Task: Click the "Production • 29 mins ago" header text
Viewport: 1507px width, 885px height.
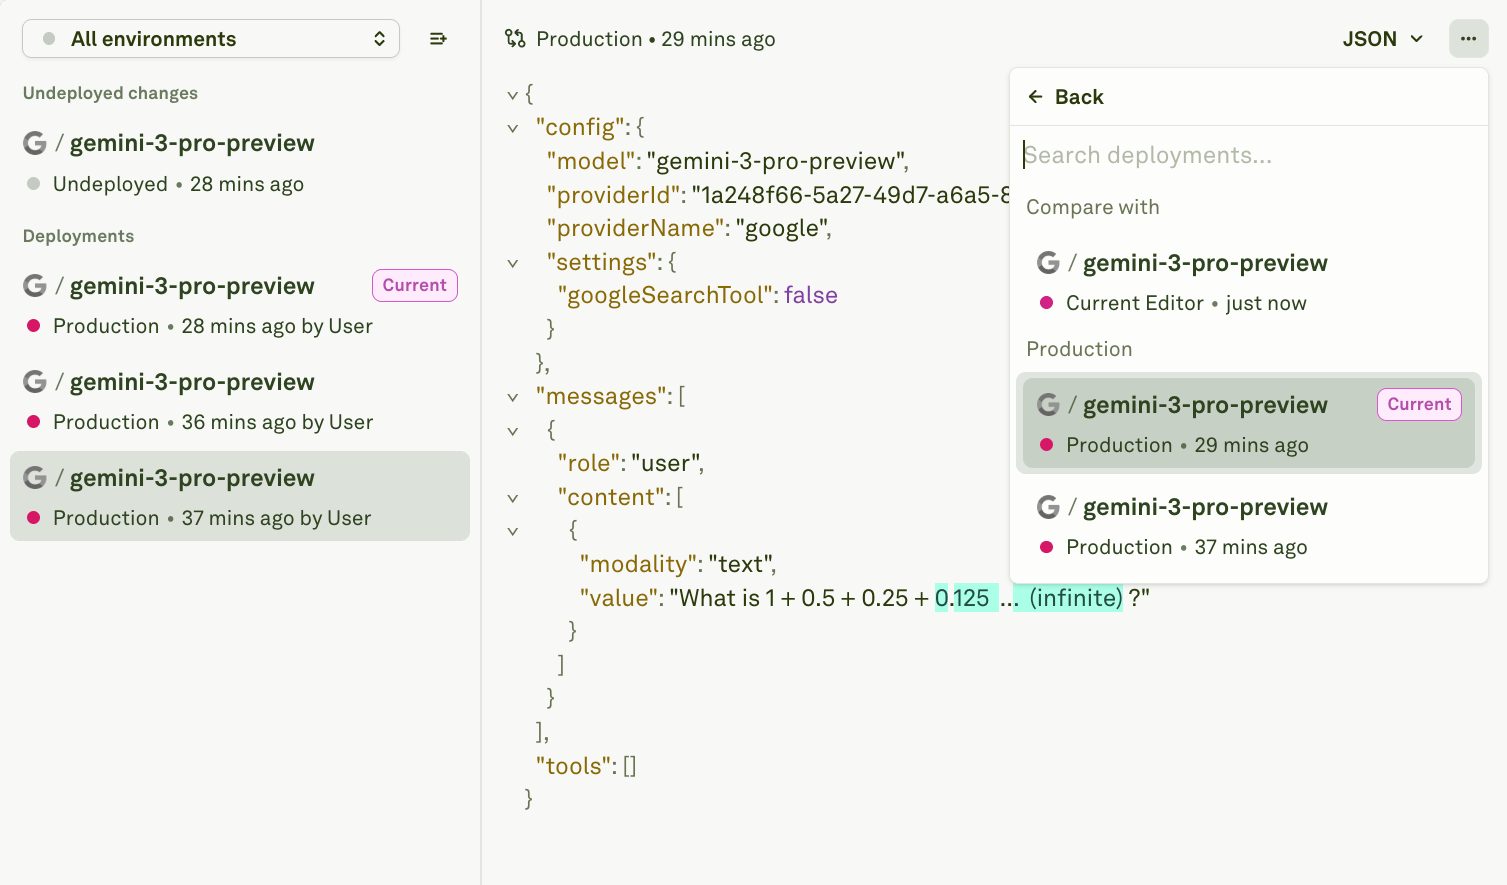Action: 656,39
